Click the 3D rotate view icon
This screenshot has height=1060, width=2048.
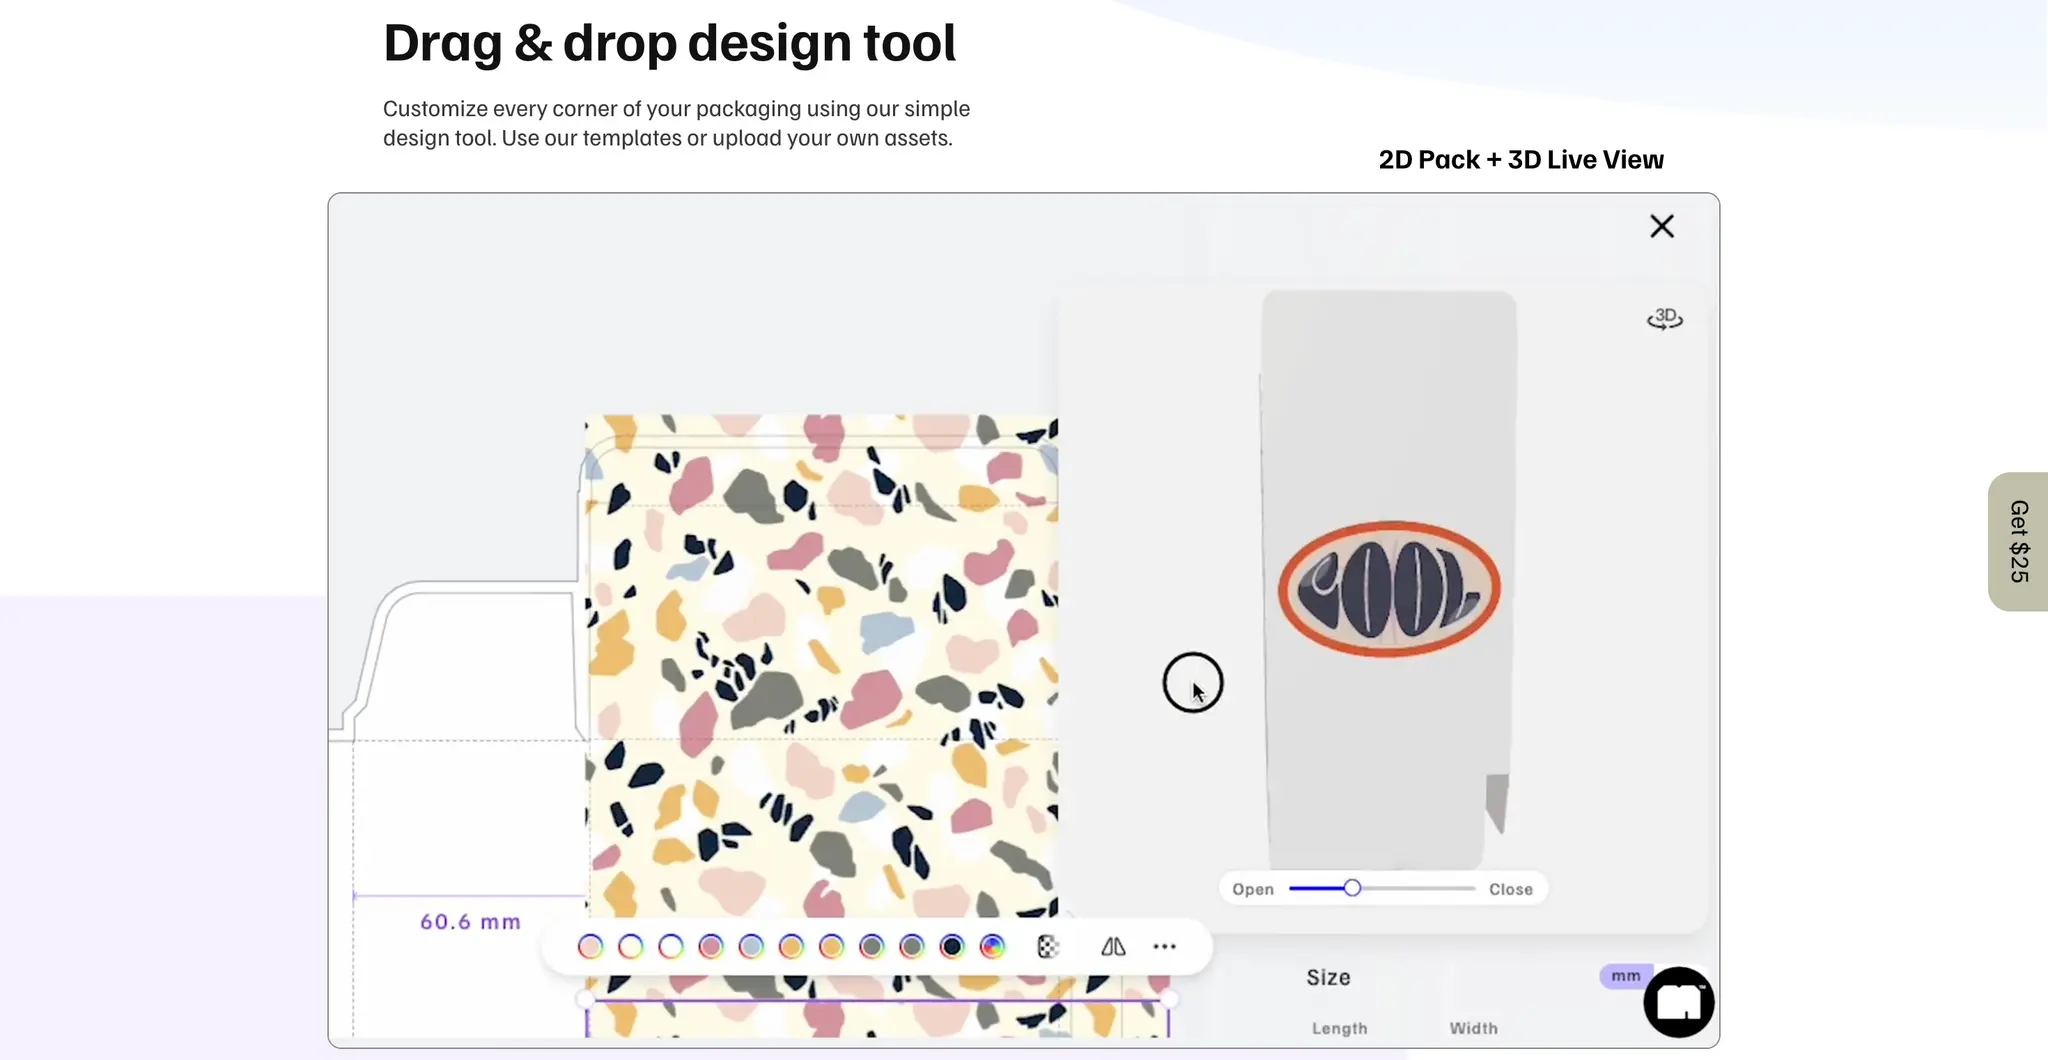pos(1665,319)
